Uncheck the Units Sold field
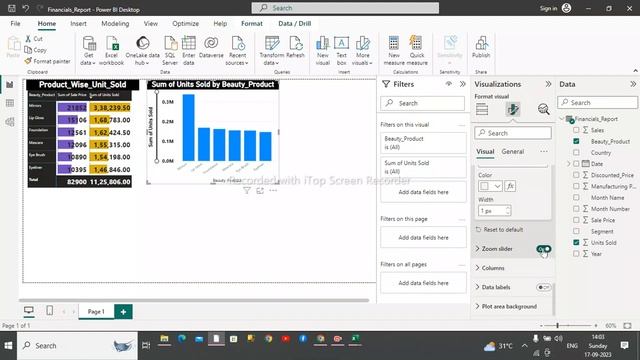 [x=576, y=242]
